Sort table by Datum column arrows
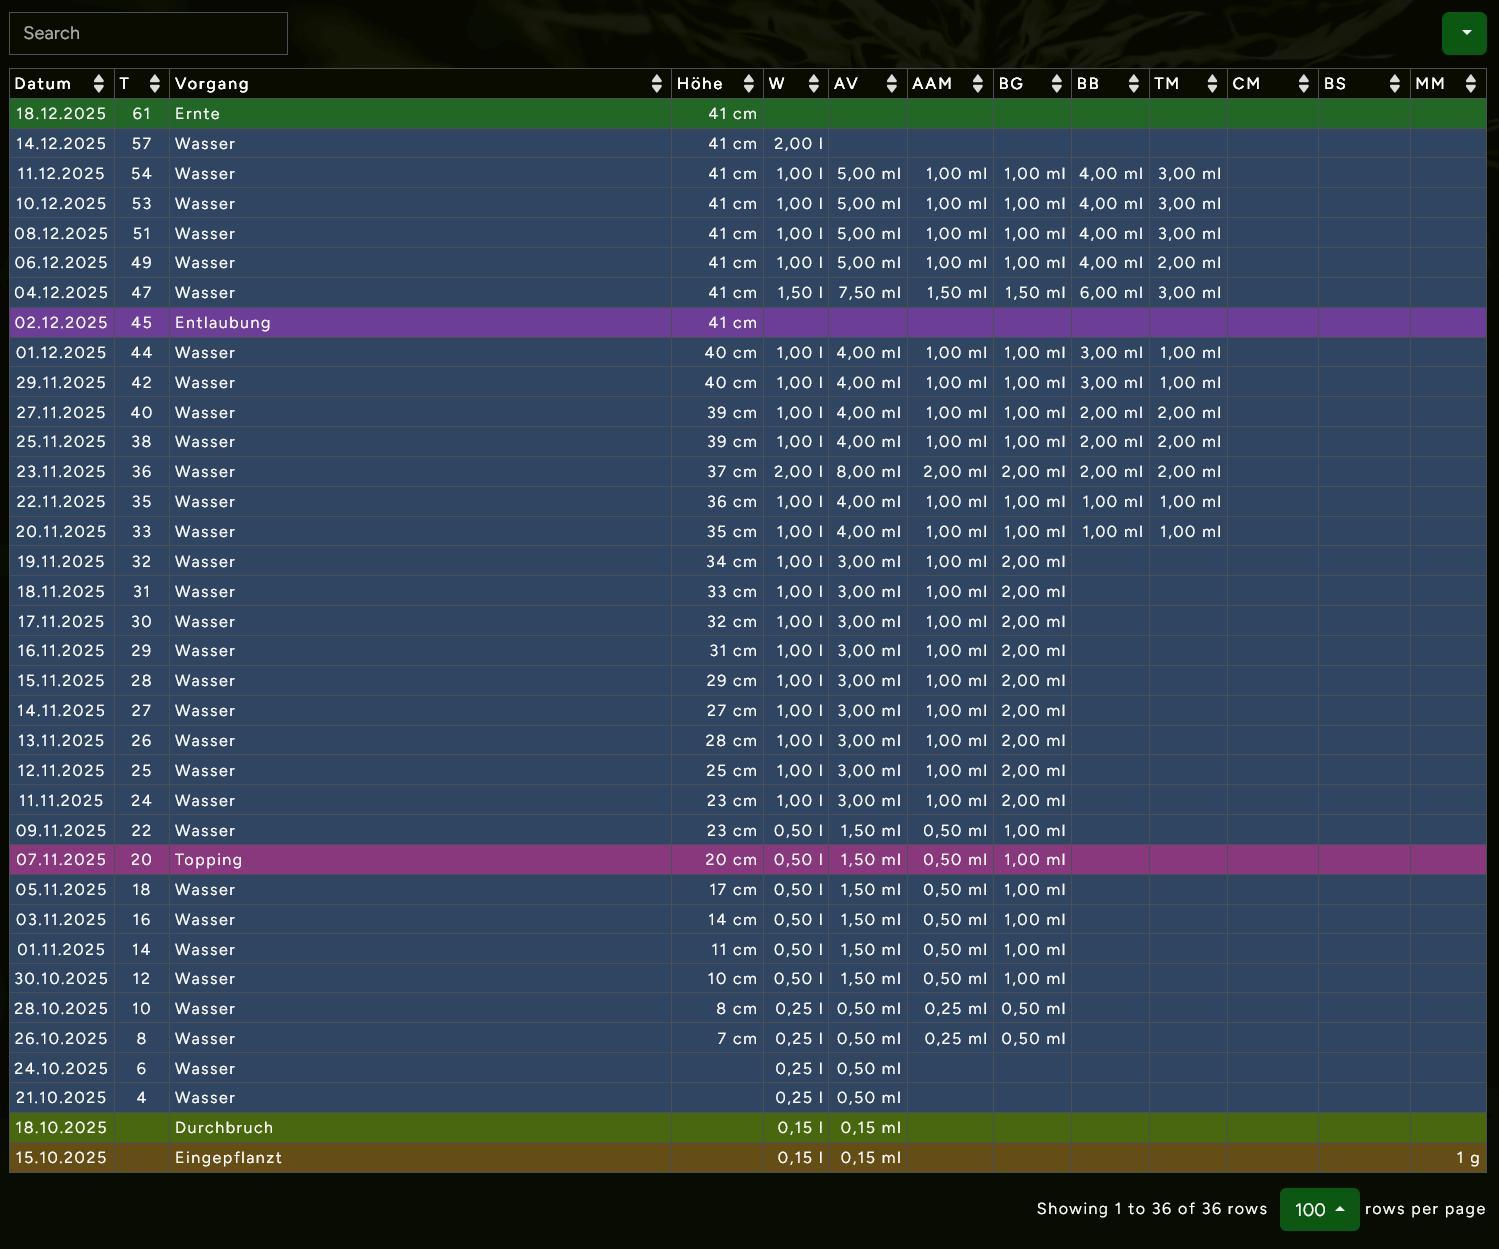 (x=98, y=84)
